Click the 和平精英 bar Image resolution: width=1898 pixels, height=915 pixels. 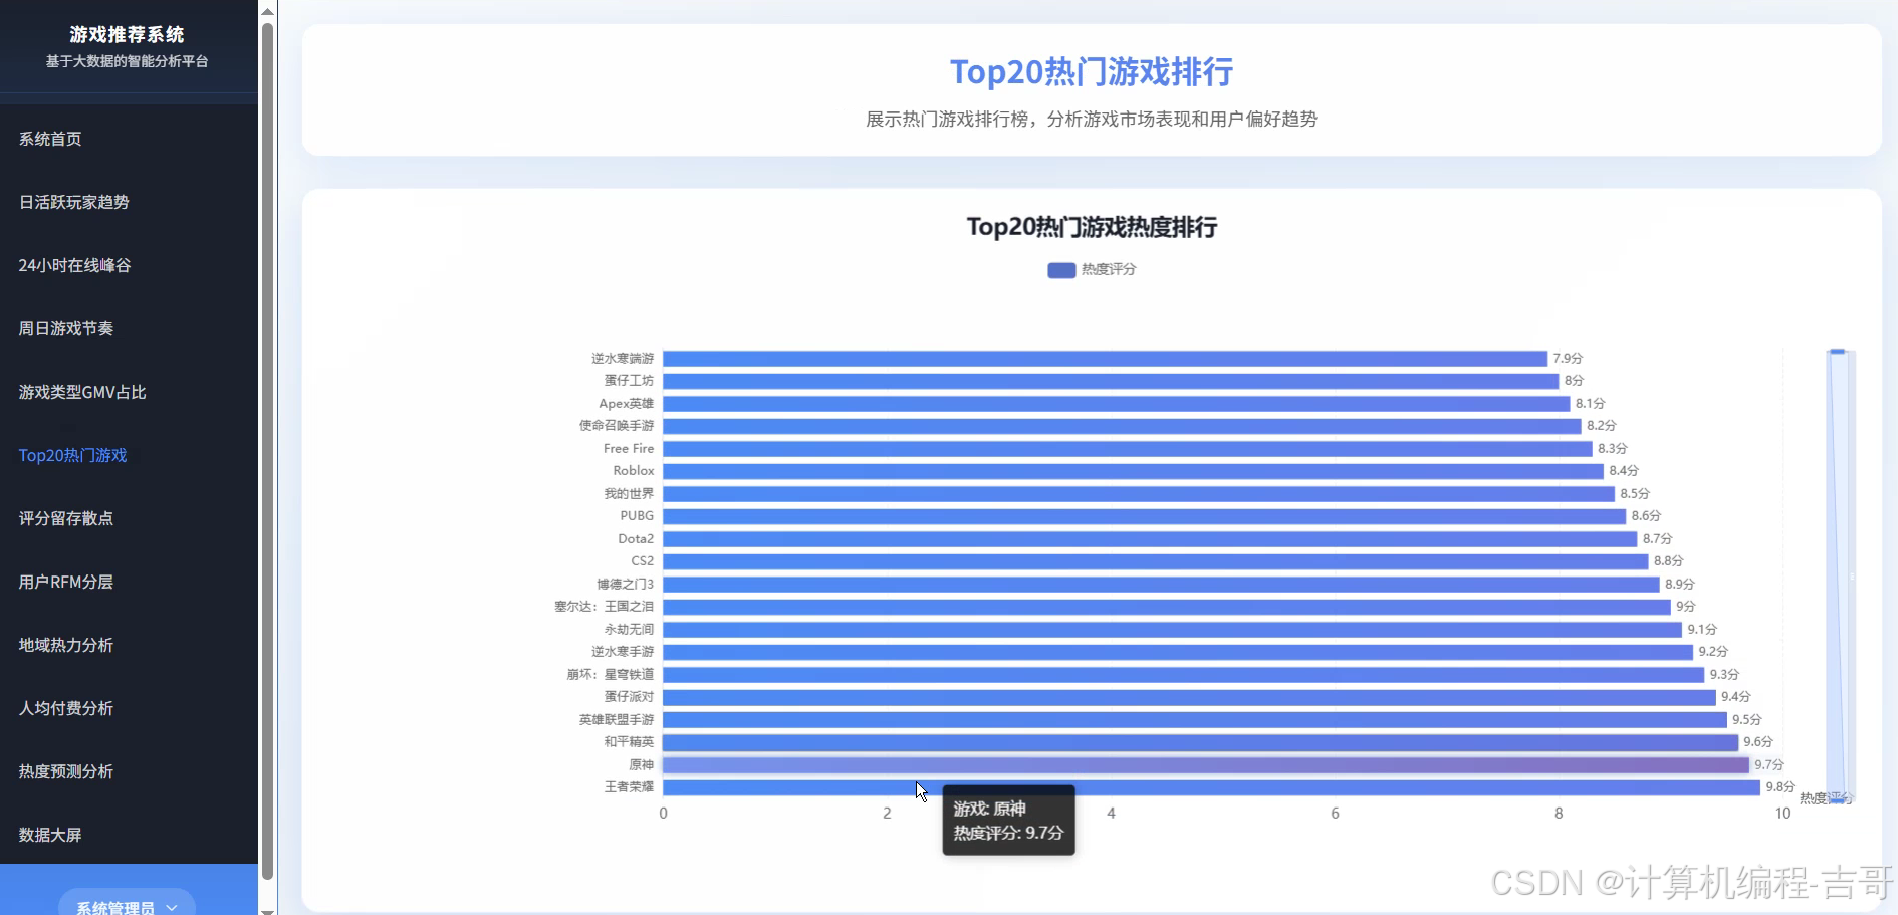1200,742
